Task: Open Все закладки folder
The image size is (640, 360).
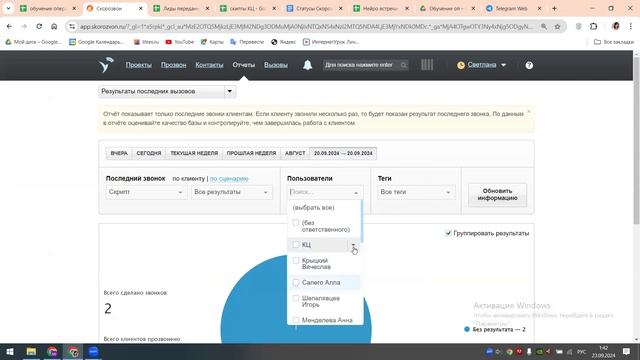Action: [614, 42]
